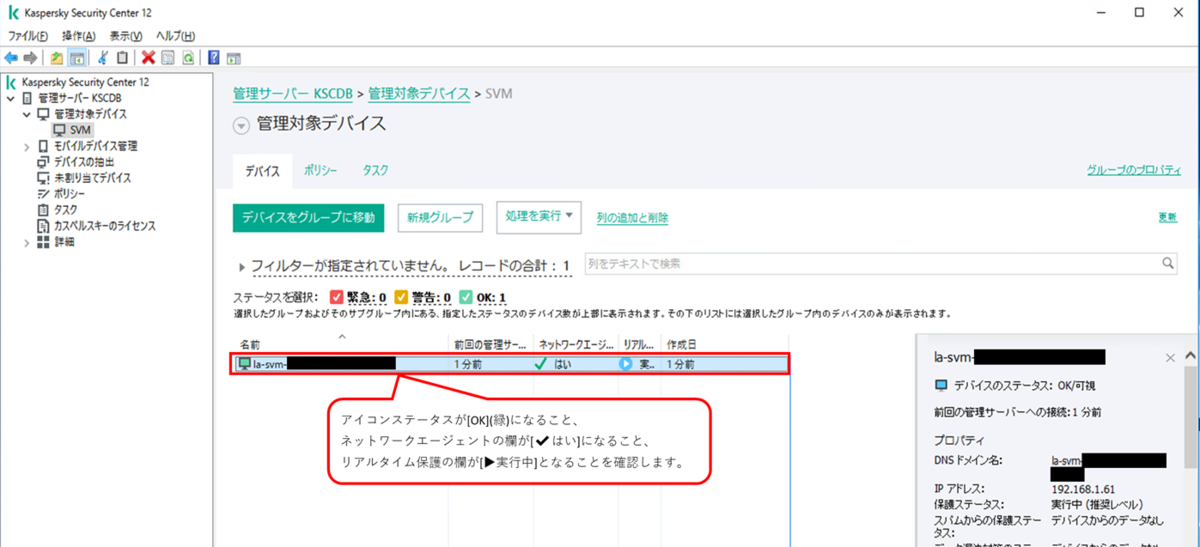Image resolution: width=1200 pixels, height=547 pixels.
Task: Select 未割り当てデバイス in the tree
Action: tap(83, 178)
